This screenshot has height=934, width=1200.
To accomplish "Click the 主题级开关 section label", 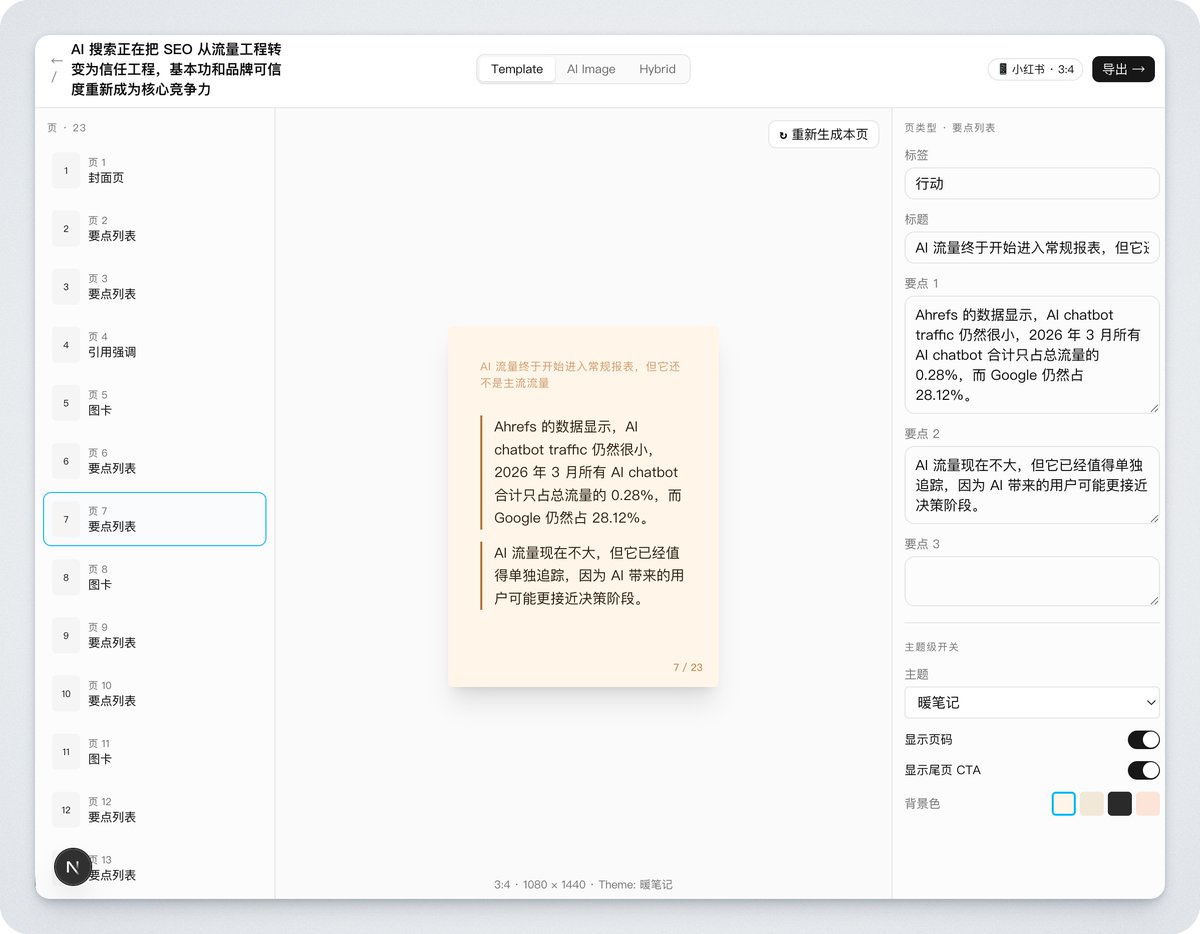I will (x=932, y=647).
